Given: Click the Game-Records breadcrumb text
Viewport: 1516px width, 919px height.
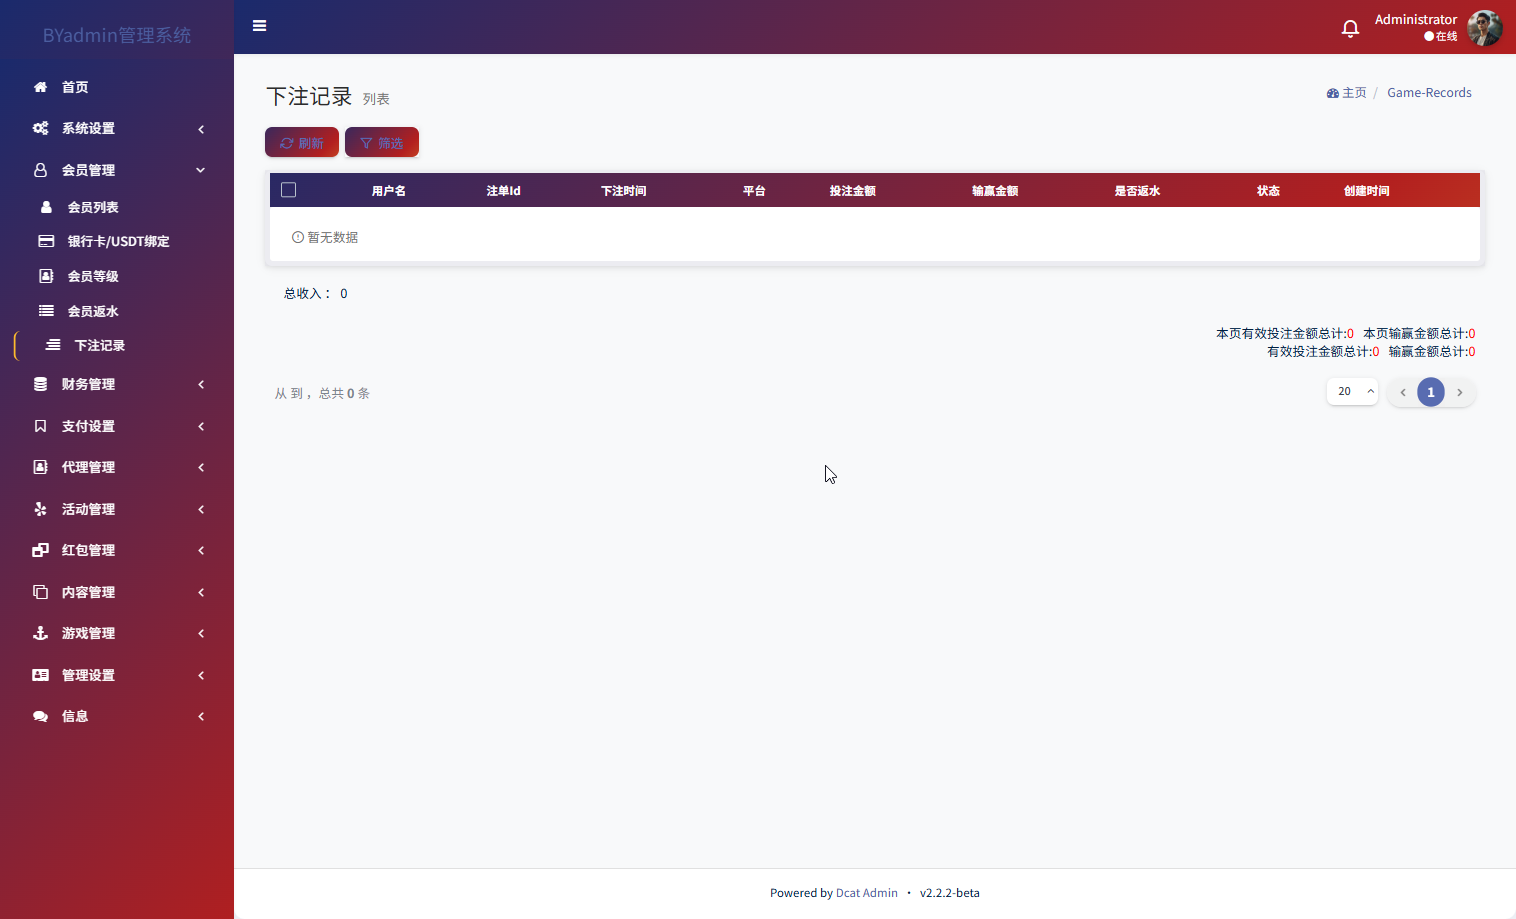Looking at the screenshot, I should 1429,93.
